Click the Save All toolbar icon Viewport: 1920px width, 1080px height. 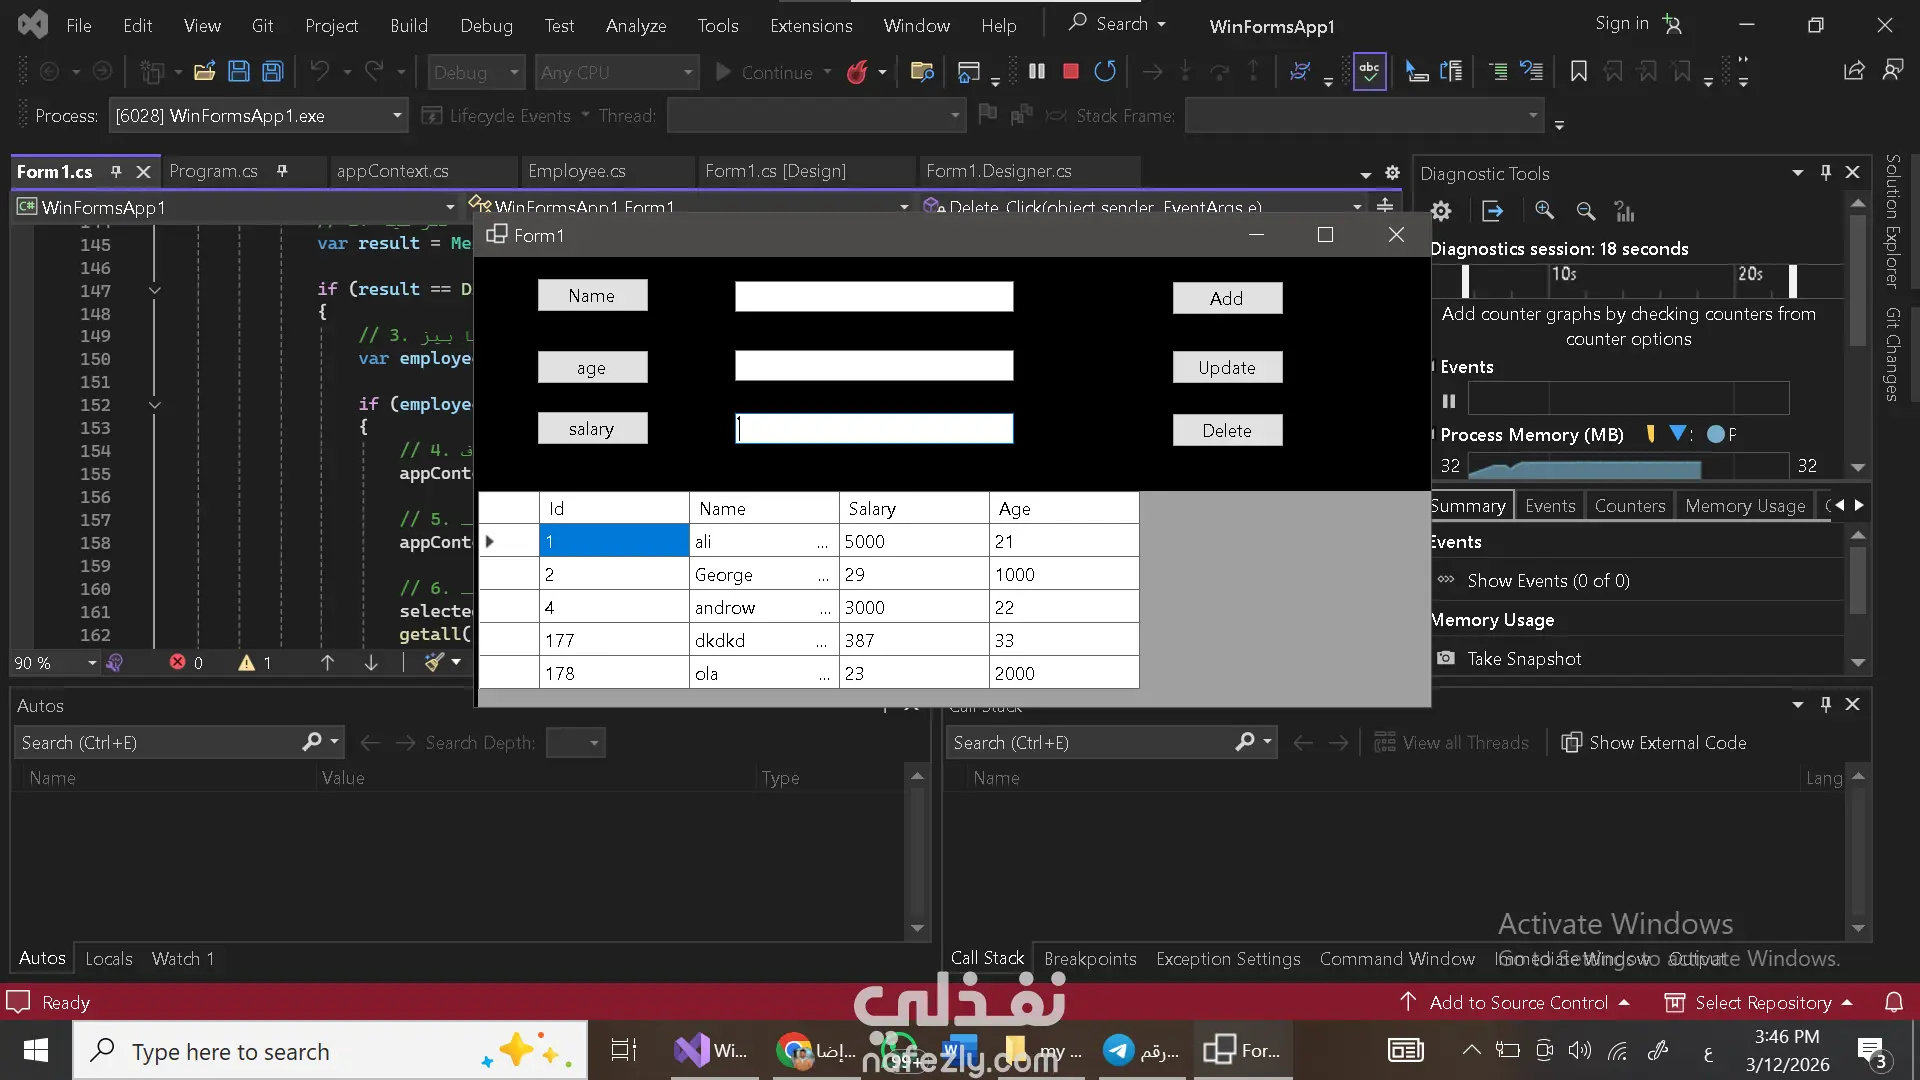pyautogui.click(x=272, y=72)
